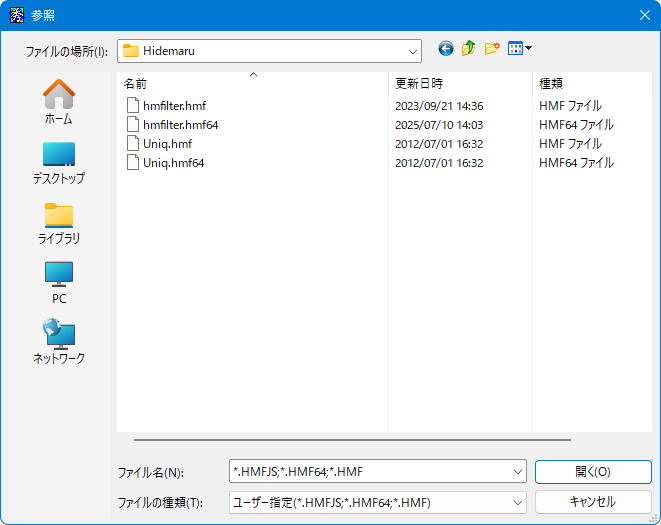Open デスクトップ in the places bar
This screenshot has height=525, width=661.
[59, 162]
